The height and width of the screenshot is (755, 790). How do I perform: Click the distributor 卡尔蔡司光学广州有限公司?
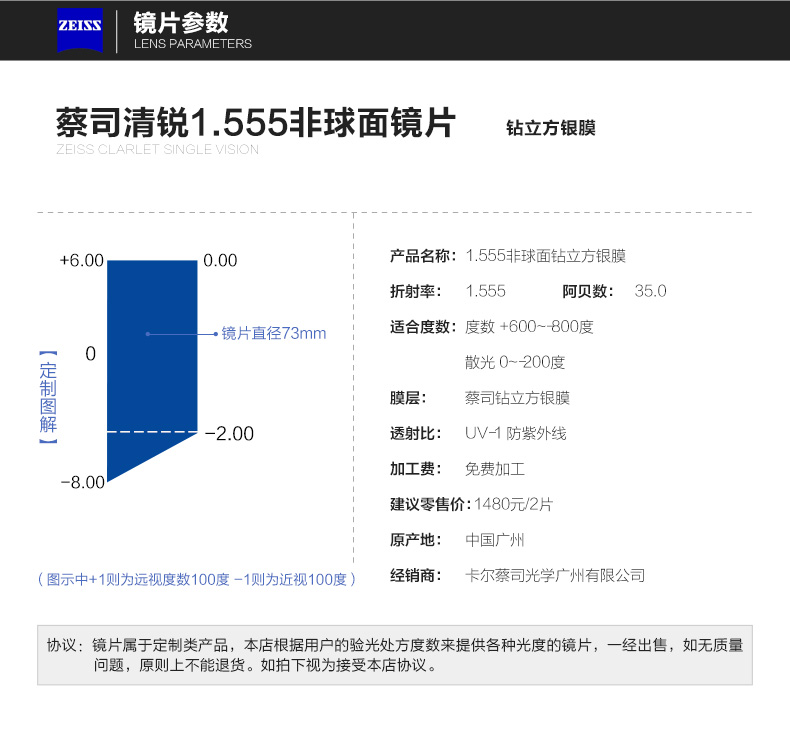click(x=555, y=575)
